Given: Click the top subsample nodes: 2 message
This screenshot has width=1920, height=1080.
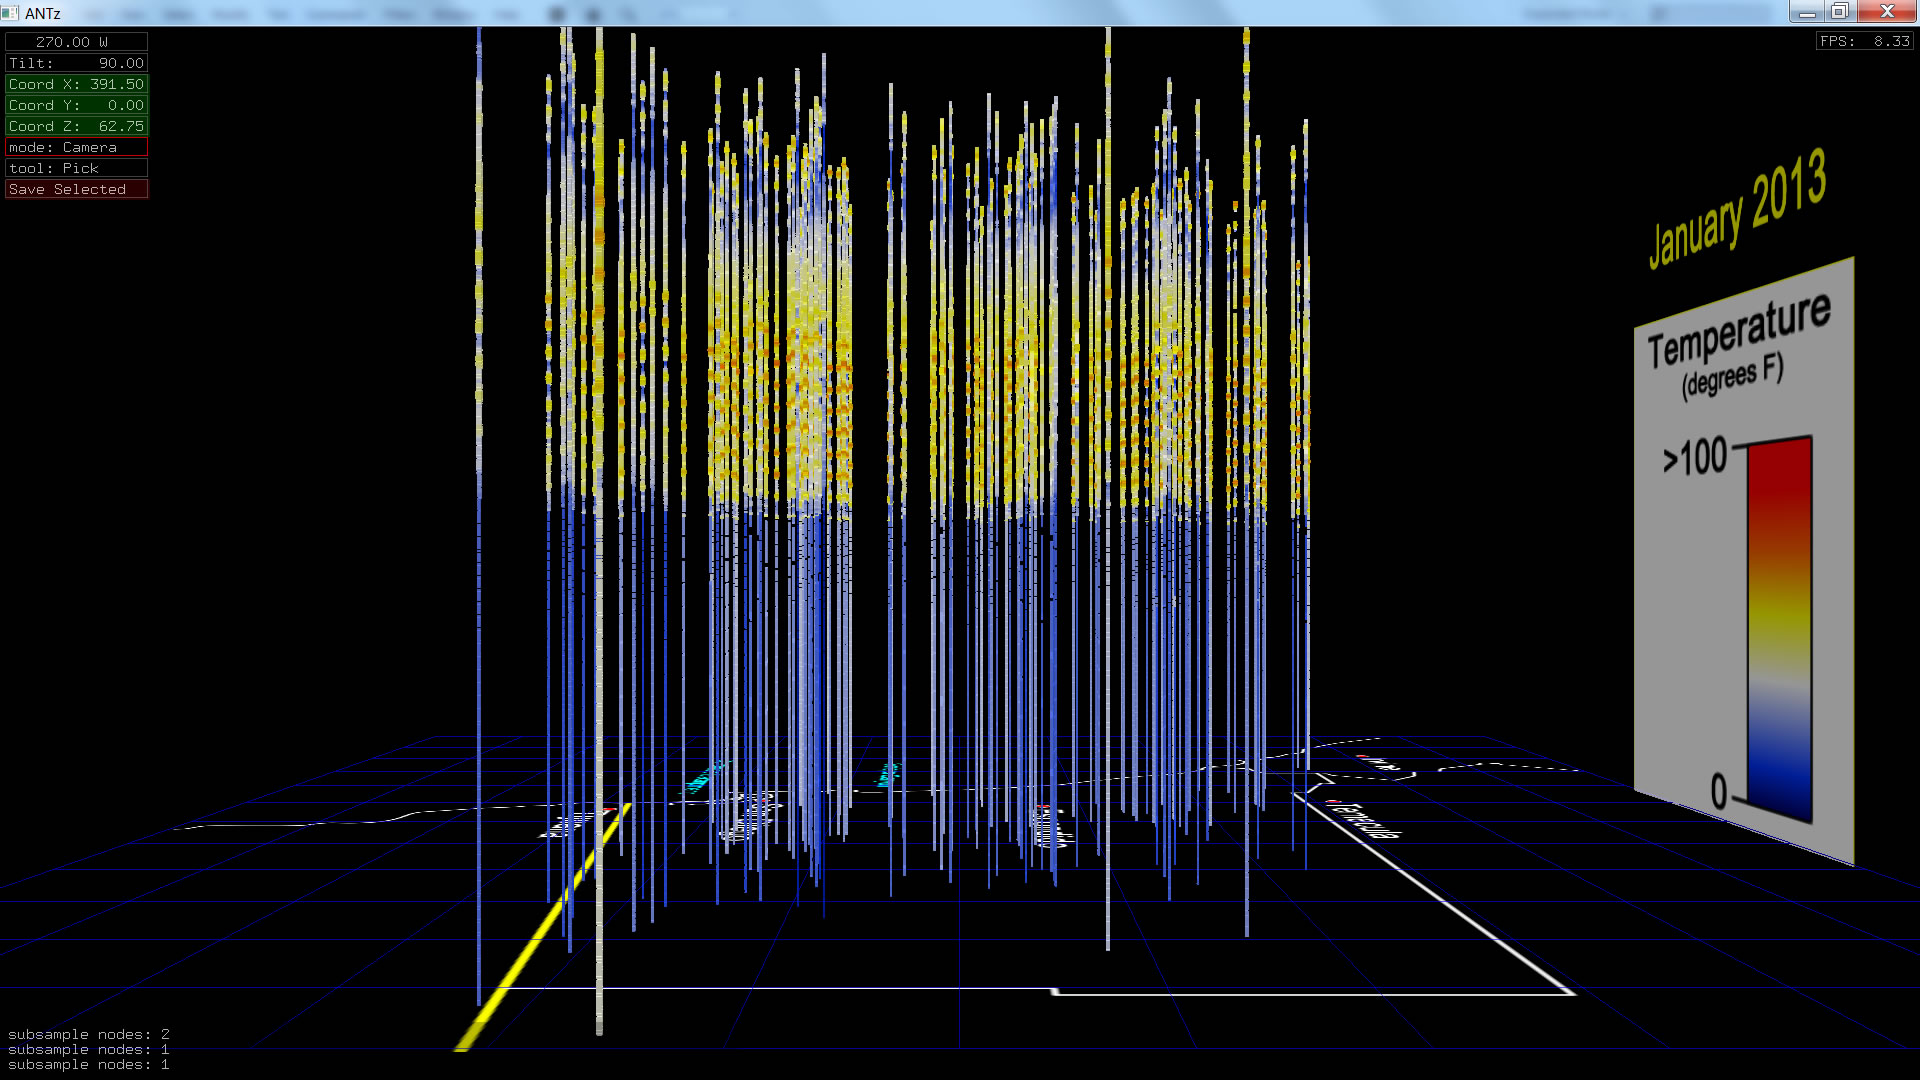Looking at the screenshot, I should pos(89,1034).
